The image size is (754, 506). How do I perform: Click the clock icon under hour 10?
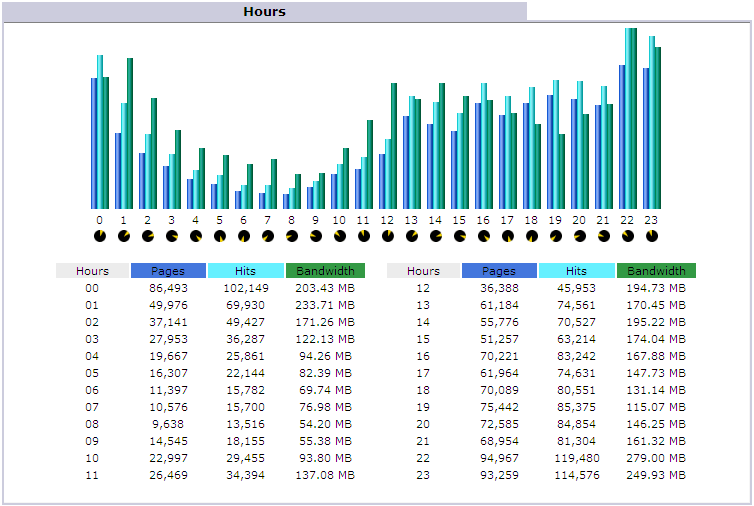[340, 236]
